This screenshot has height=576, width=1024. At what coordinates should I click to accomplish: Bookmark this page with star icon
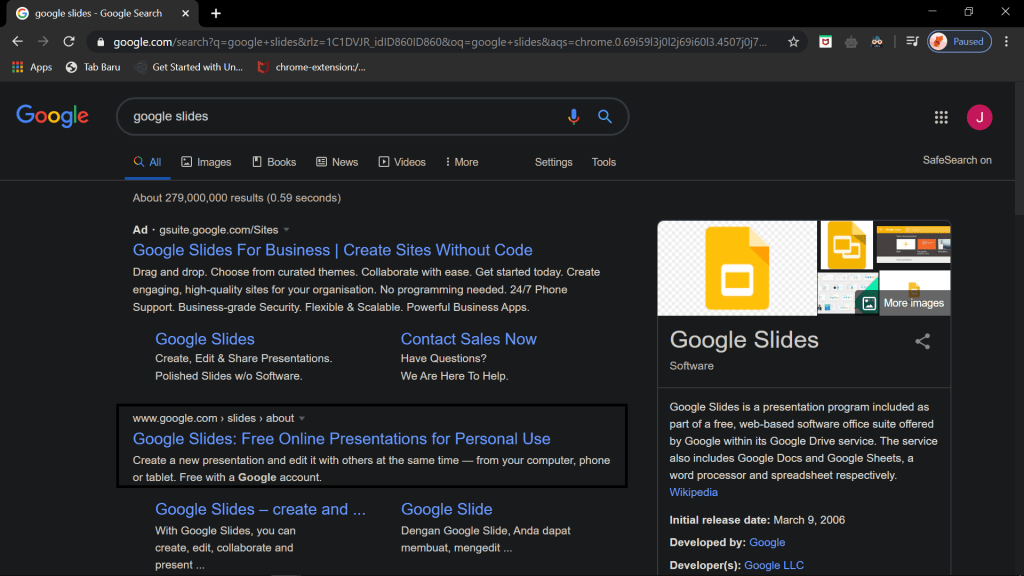pos(793,42)
